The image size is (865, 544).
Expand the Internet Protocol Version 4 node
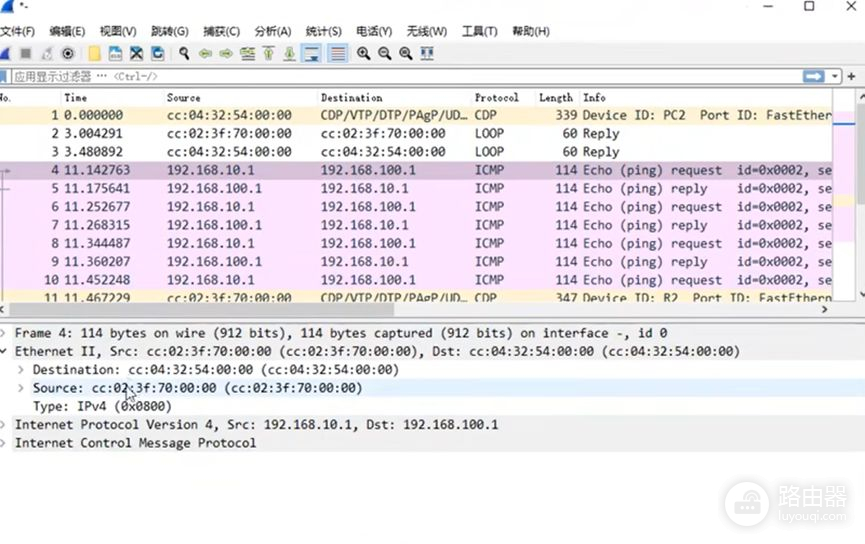(5, 425)
